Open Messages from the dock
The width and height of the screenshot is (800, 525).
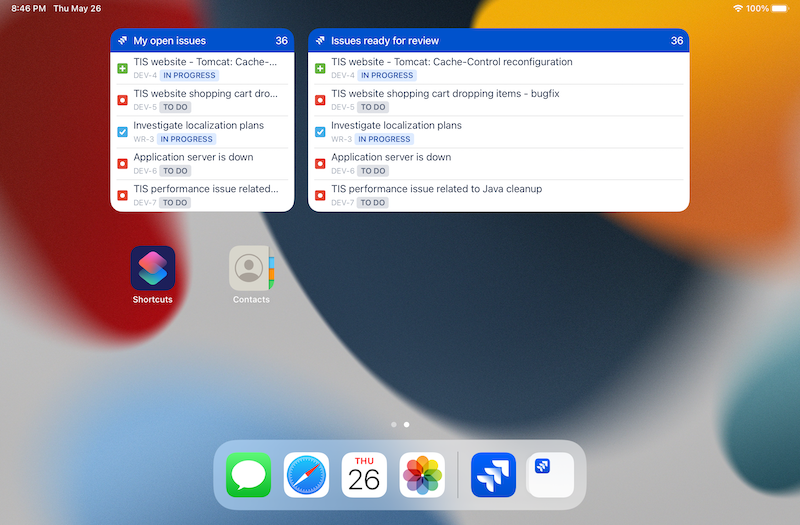[248, 474]
